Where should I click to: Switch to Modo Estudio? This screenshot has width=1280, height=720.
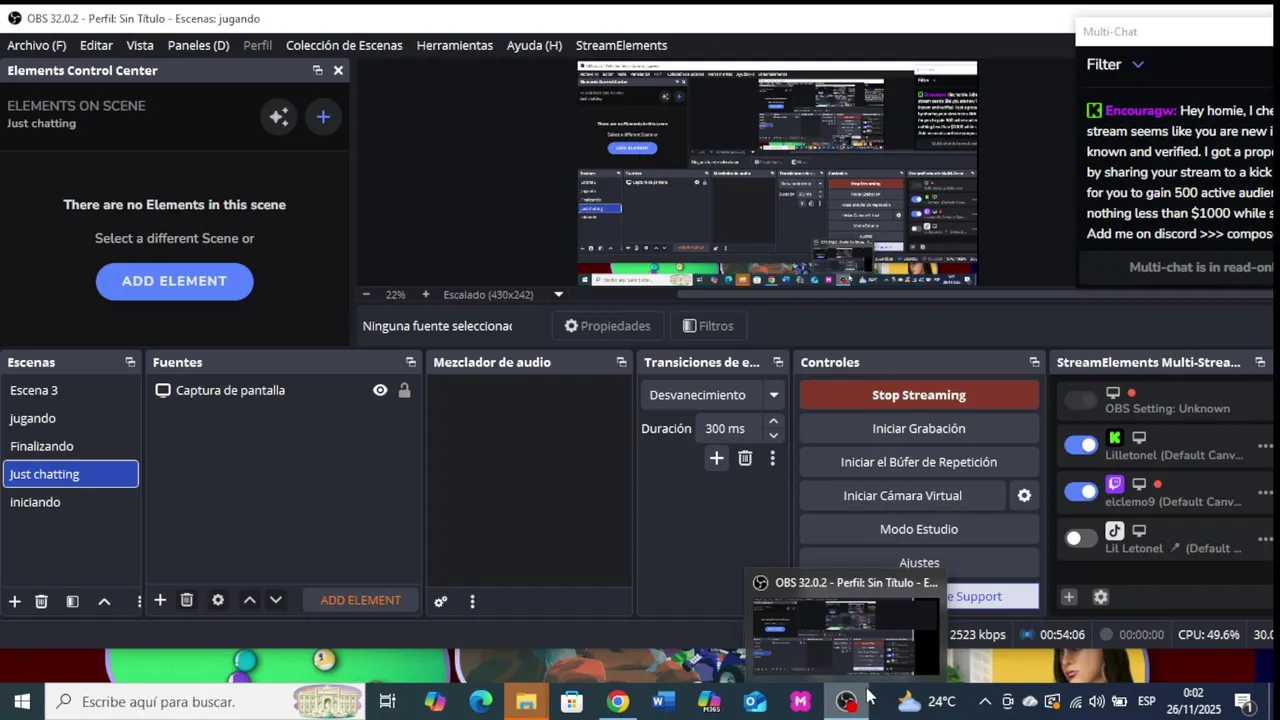(919, 529)
